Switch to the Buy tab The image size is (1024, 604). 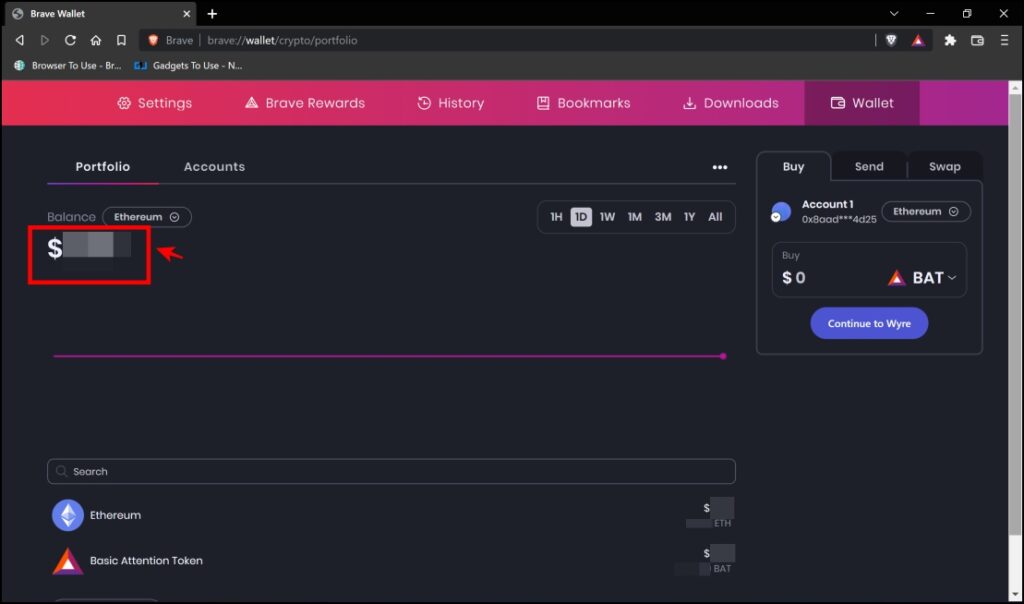pos(793,167)
